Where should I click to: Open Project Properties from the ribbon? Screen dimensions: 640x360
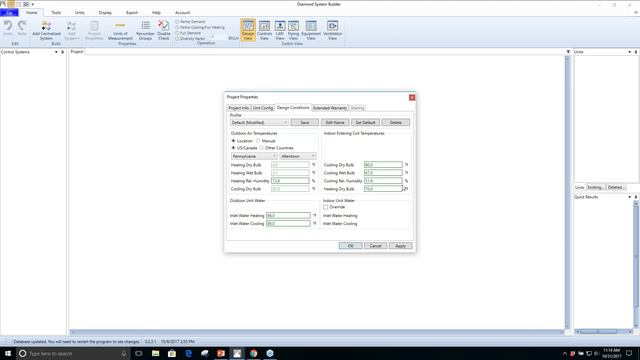pos(94,30)
